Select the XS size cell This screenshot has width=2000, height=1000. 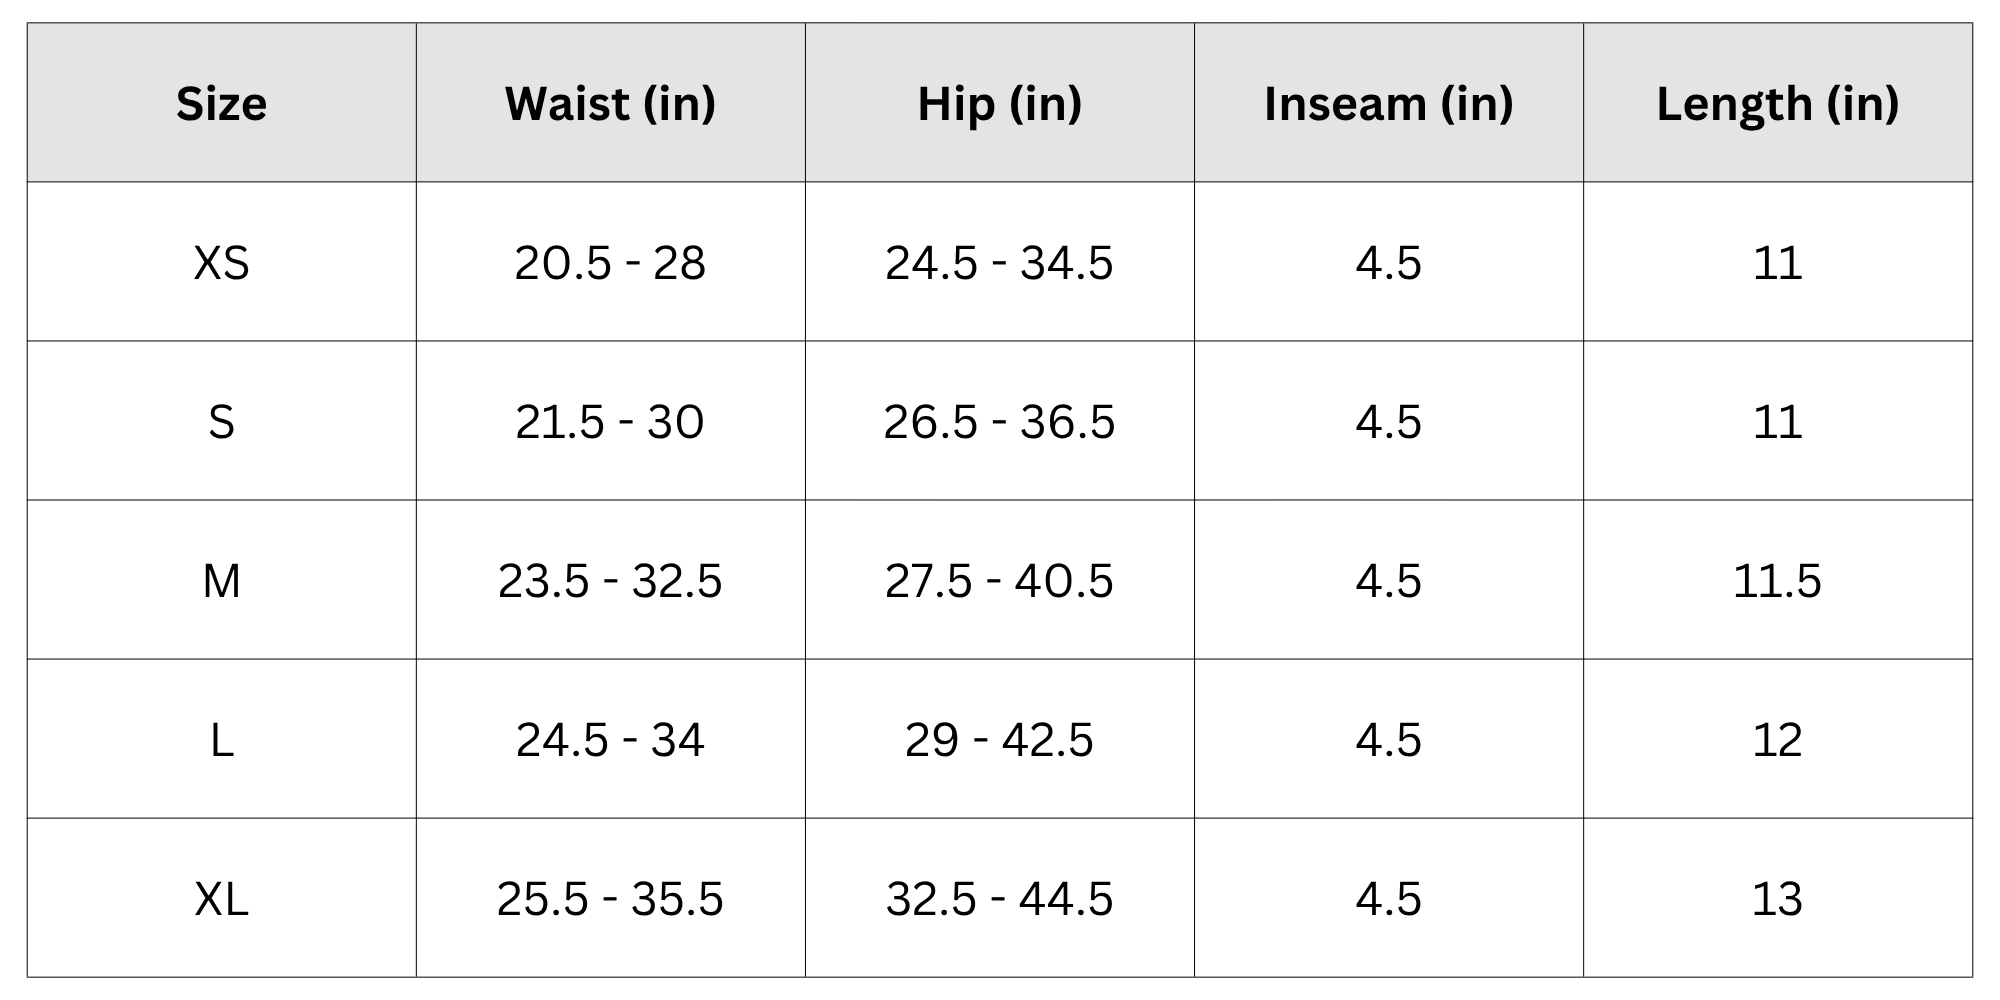click(221, 263)
